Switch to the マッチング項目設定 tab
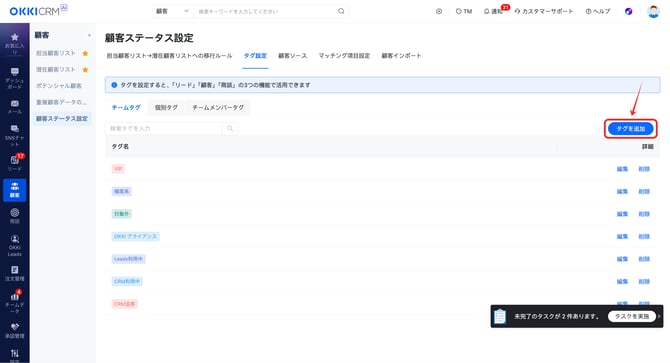670x363 pixels. click(344, 56)
